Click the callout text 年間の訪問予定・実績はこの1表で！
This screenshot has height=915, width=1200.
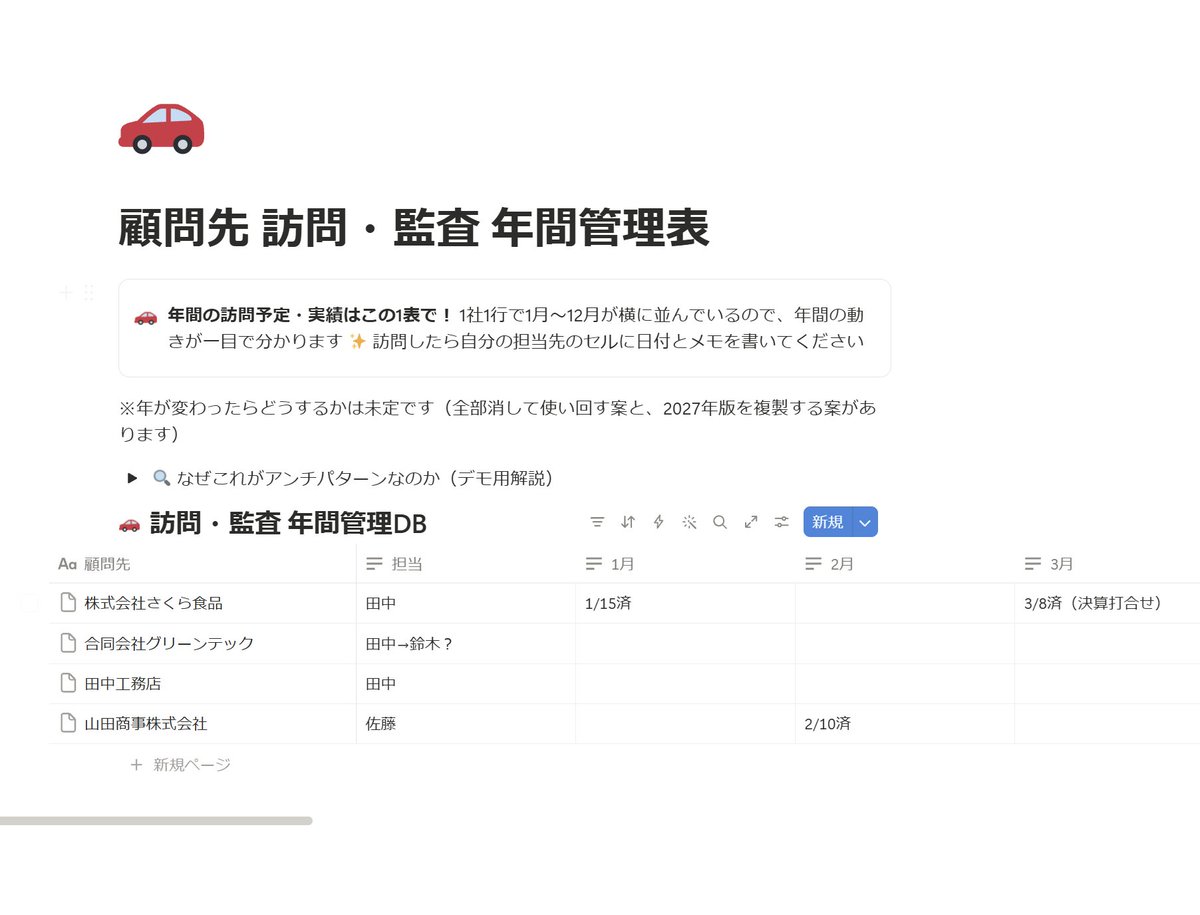[310, 315]
